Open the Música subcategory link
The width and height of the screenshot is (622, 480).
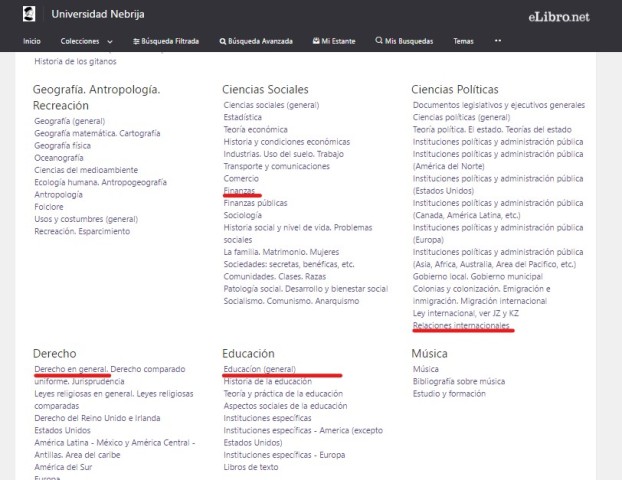point(426,369)
